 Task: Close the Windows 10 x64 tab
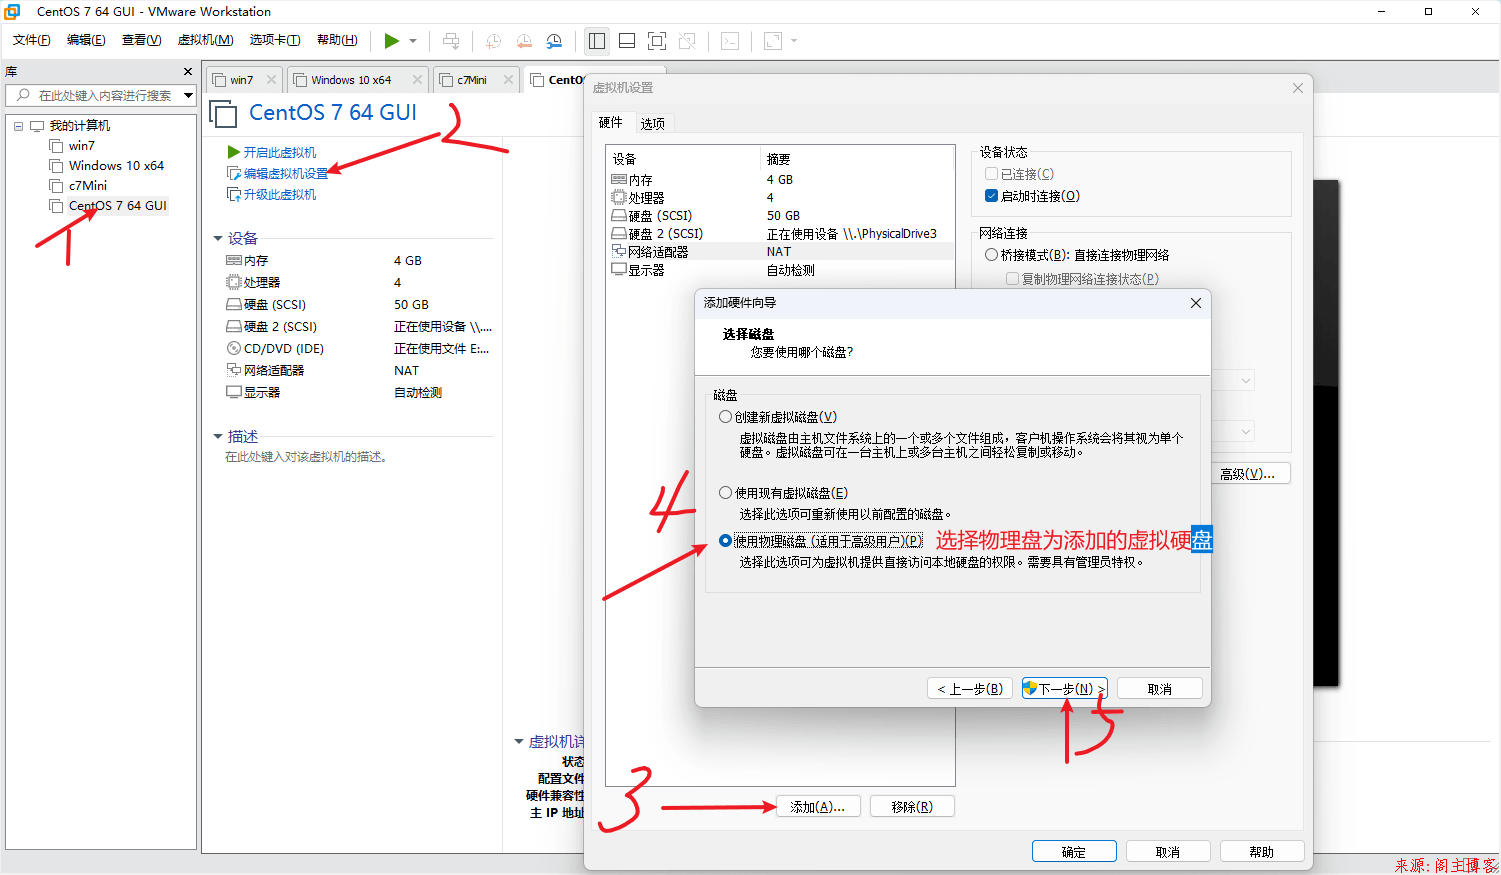click(x=417, y=80)
